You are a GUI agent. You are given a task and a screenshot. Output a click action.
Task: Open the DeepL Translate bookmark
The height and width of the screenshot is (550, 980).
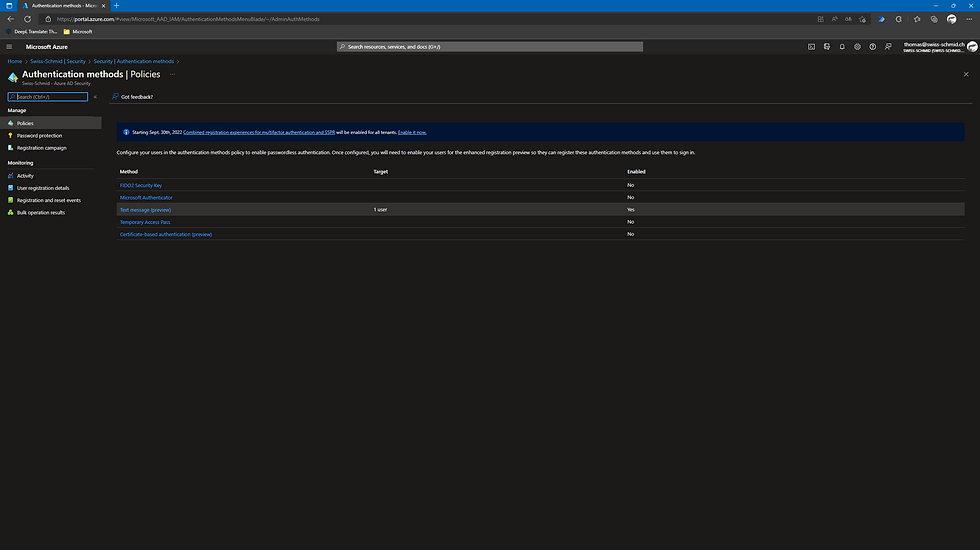point(32,32)
